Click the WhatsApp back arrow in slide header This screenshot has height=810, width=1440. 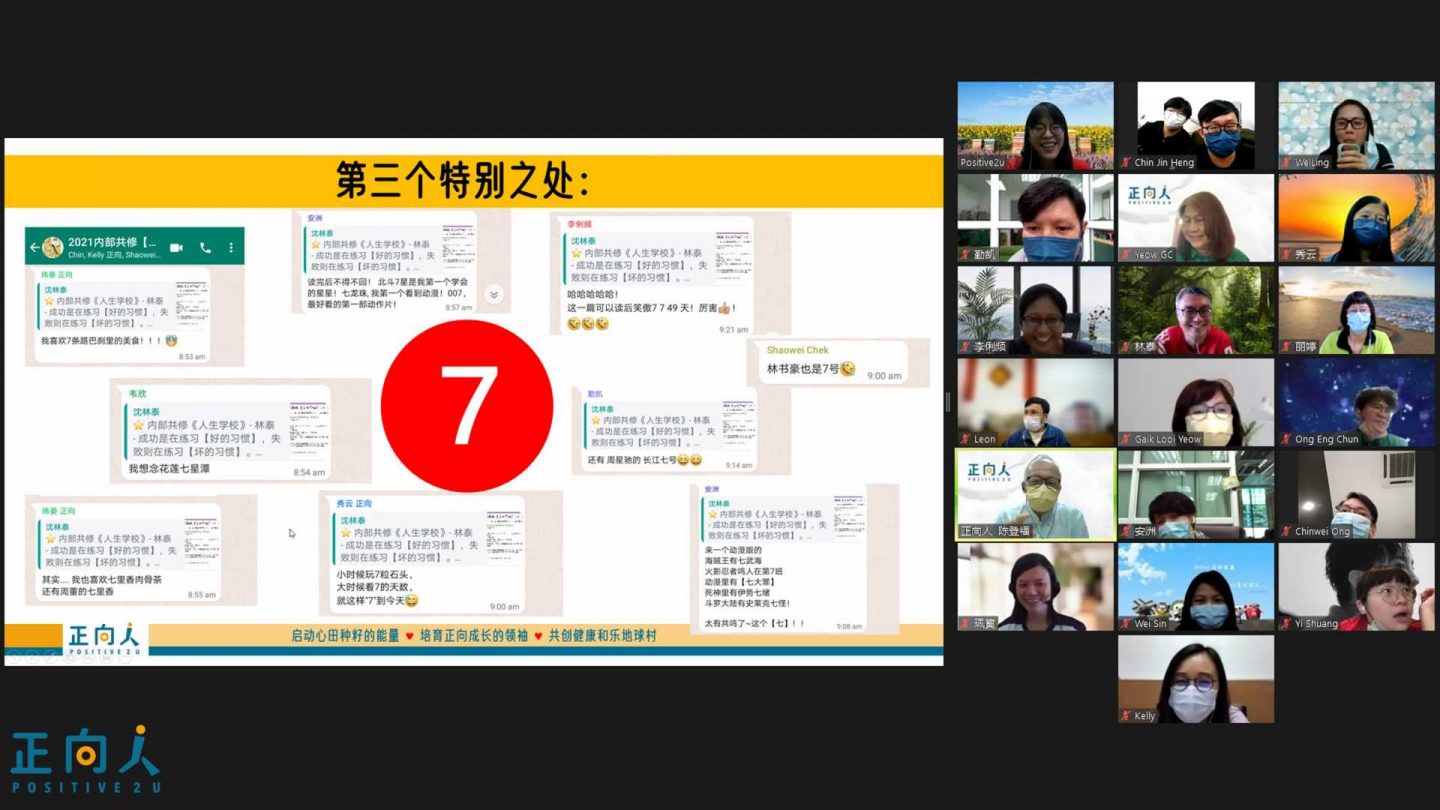point(35,247)
